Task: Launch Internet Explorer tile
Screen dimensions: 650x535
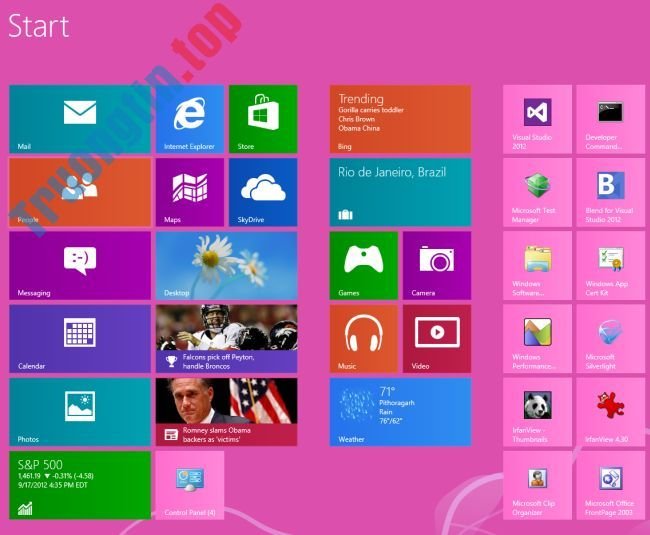Action: [189, 119]
